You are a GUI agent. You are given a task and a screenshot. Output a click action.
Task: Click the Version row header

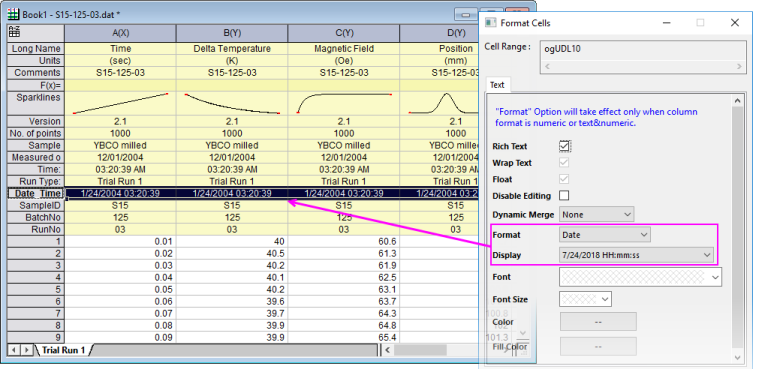pos(36,121)
